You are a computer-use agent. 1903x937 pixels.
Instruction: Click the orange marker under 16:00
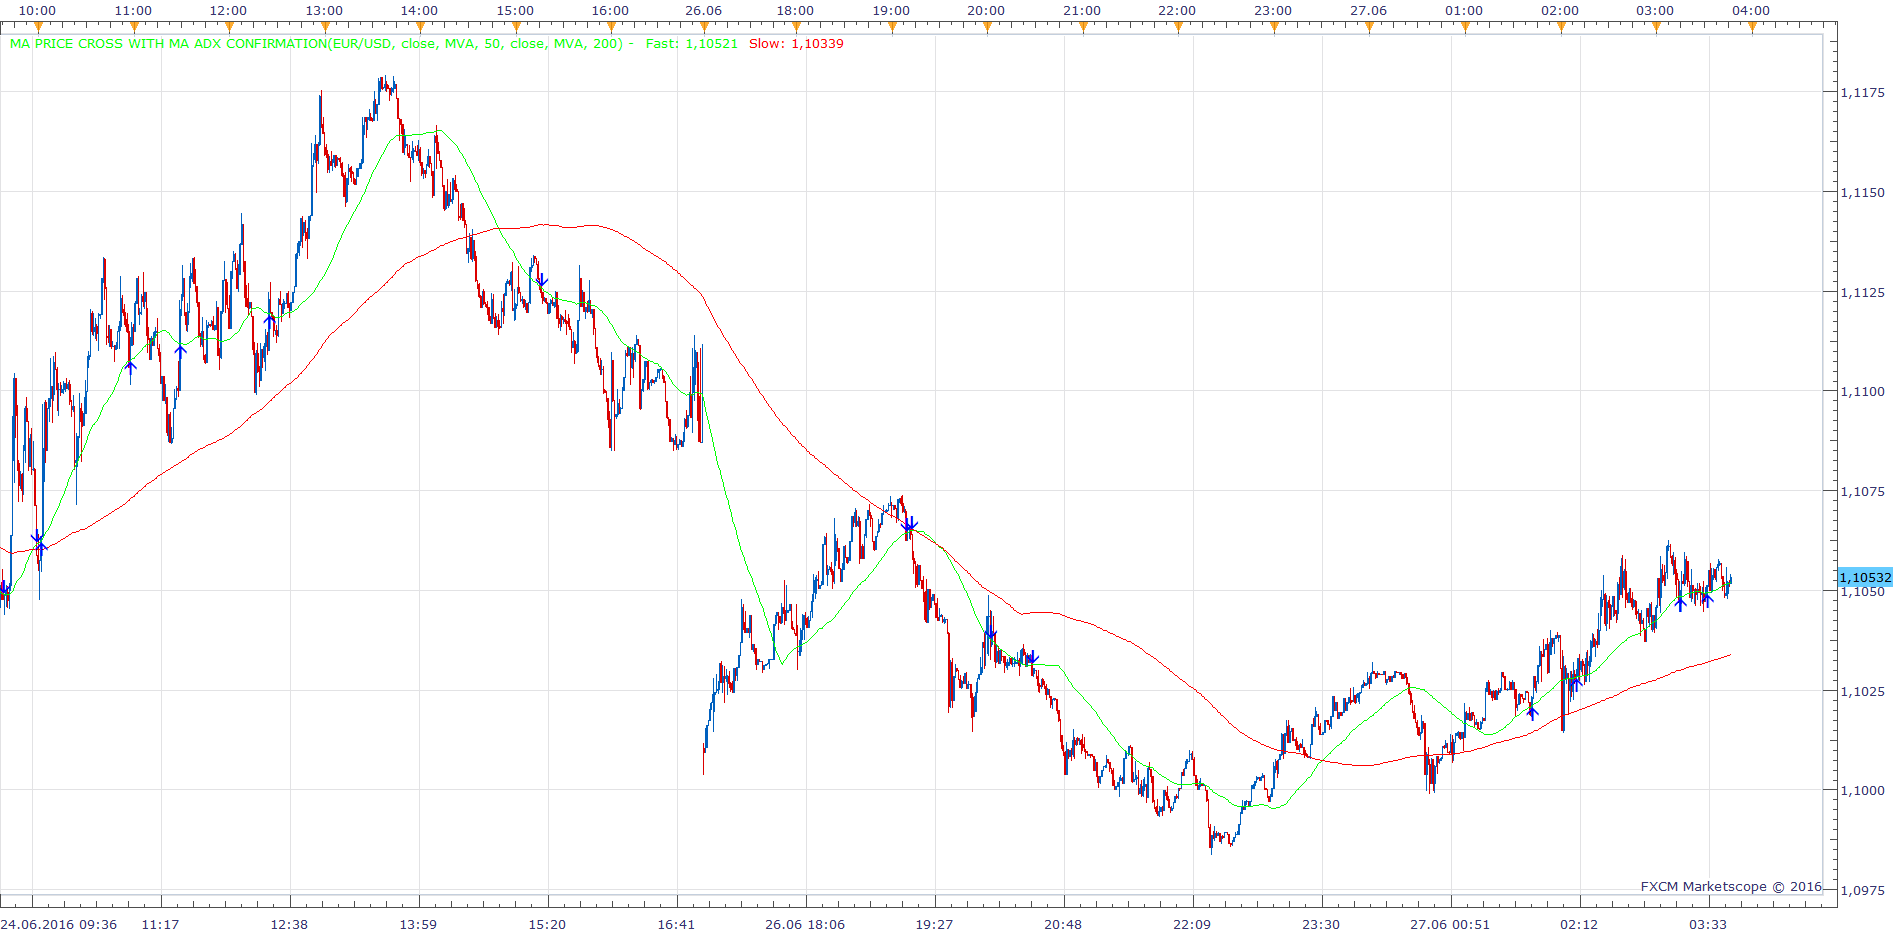coord(610,27)
